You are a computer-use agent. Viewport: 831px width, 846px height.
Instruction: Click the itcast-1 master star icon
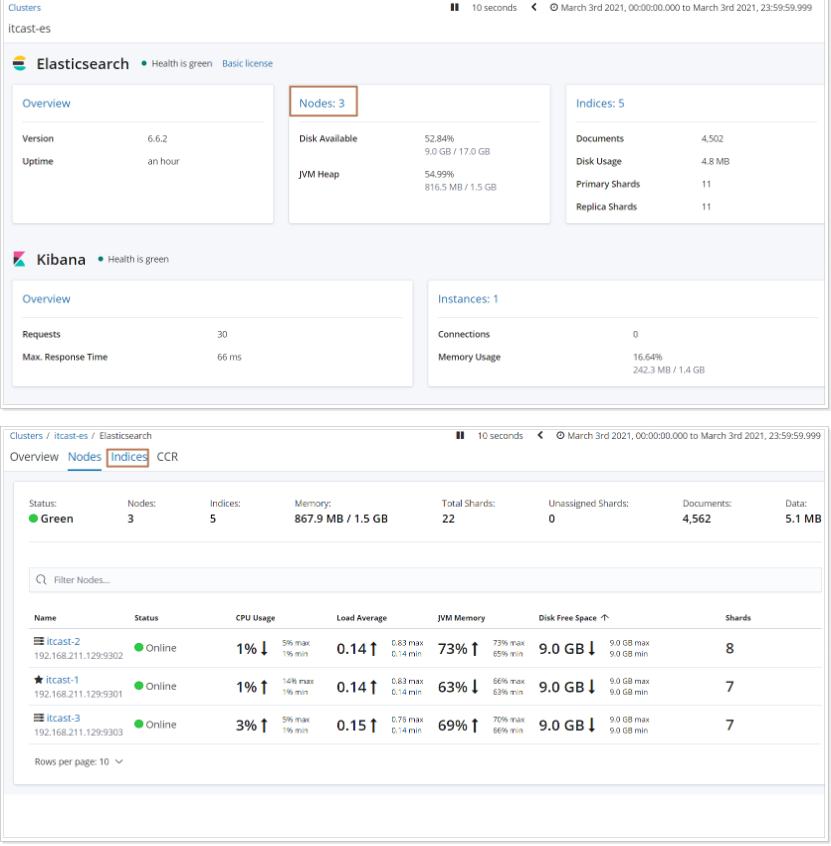click(39, 679)
